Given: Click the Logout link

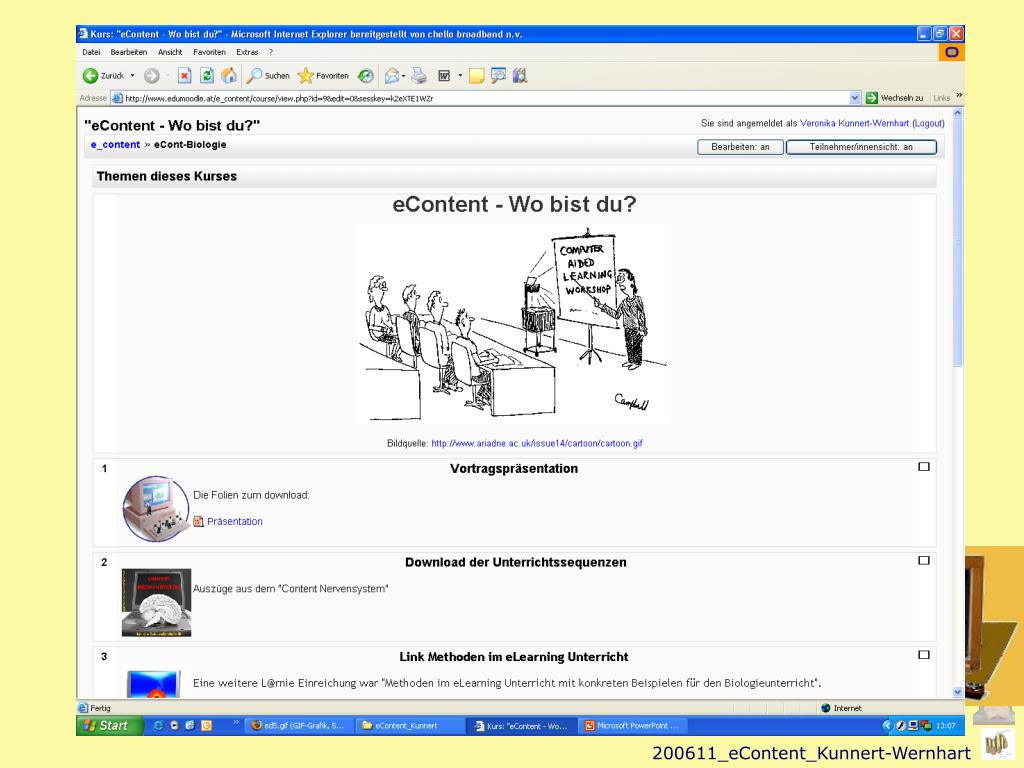Looking at the screenshot, I should pyautogui.click(x=928, y=123).
